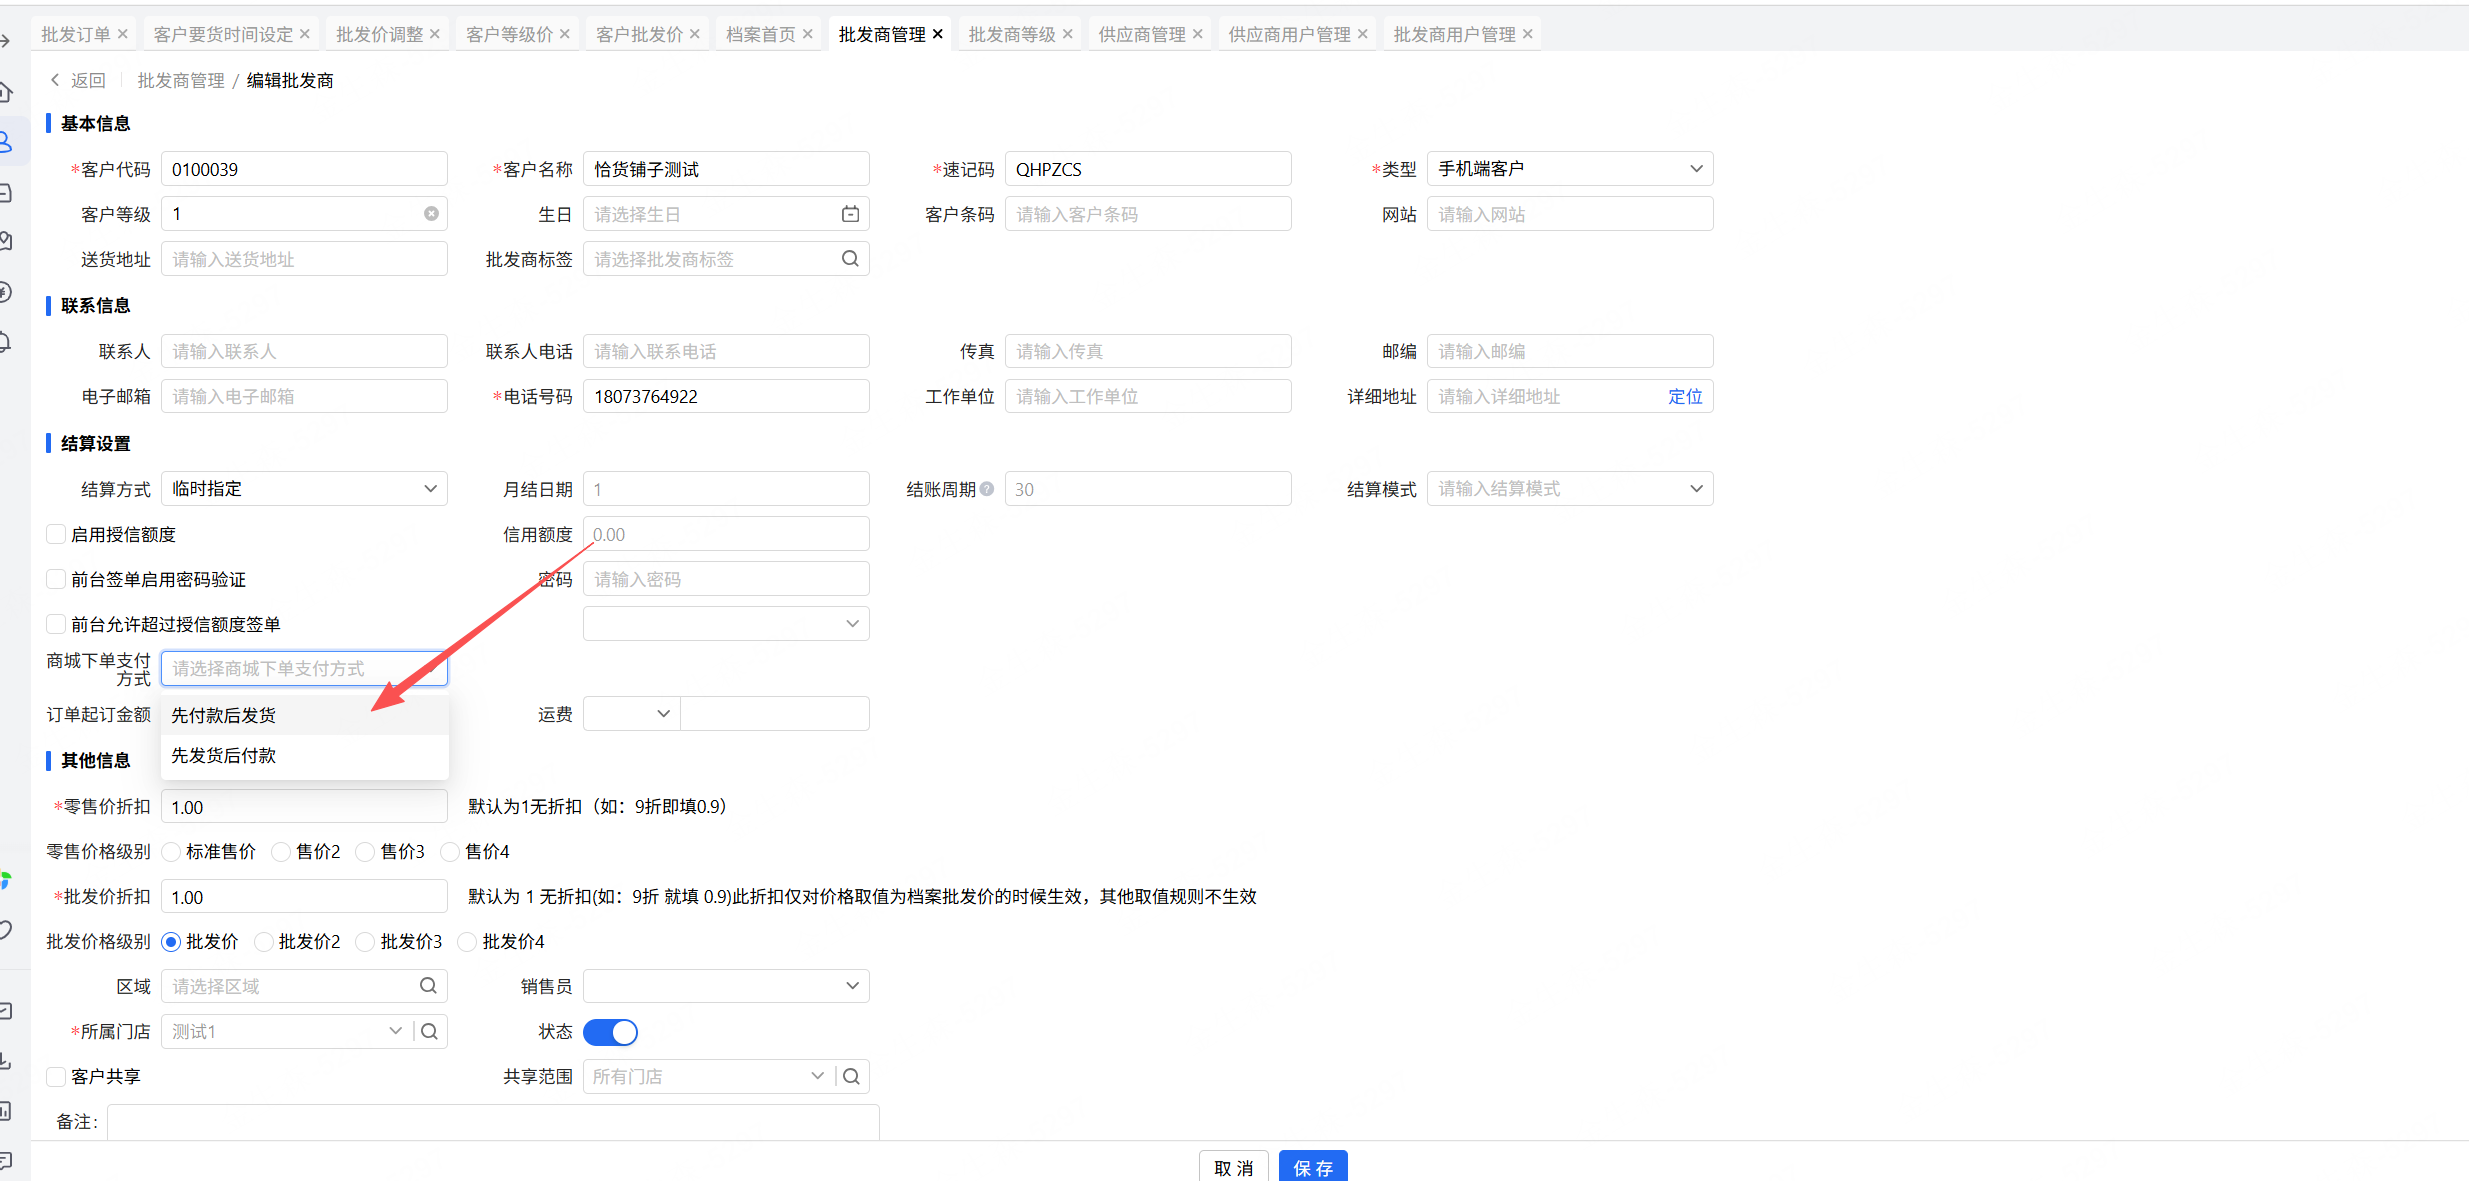Click the 联系人 input field
2469x1181 pixels.
(x=304, y=351)
